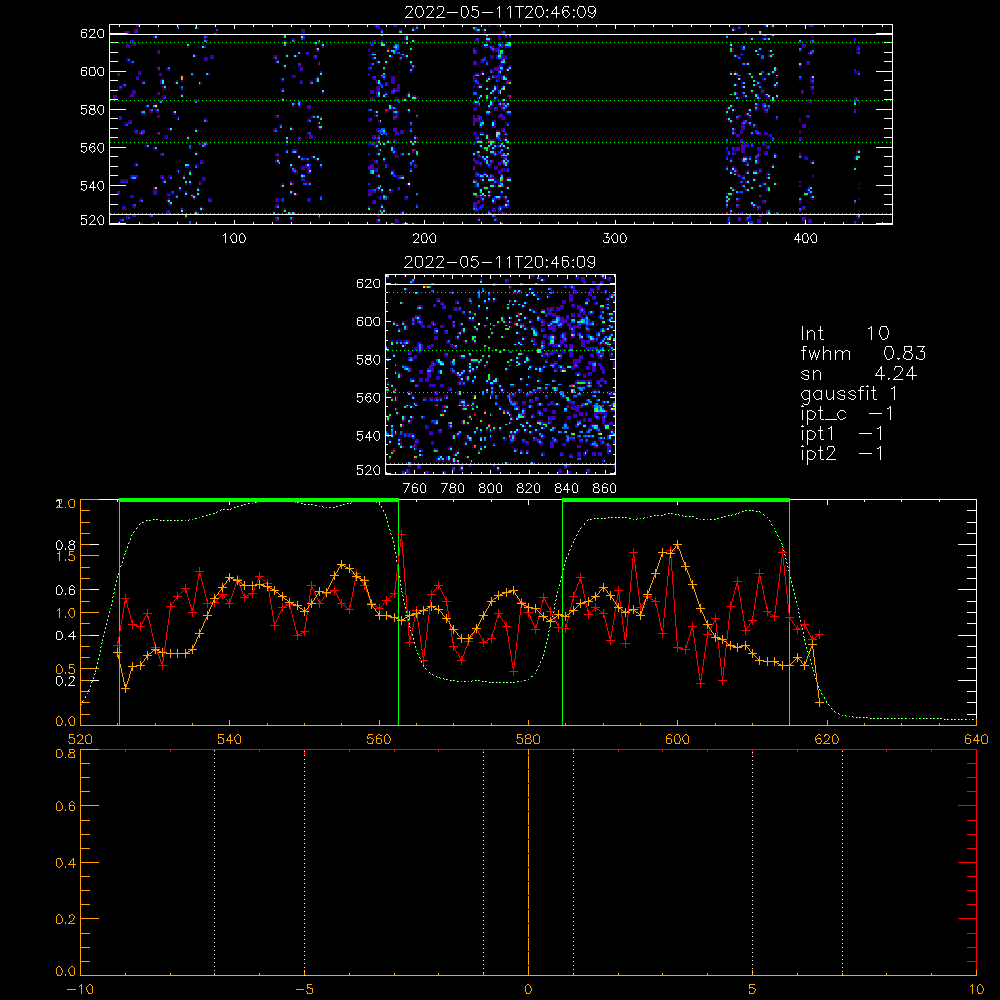Click x-axis label 760 on middle image
Viewport: 1000px width, 1000px height.
(x=415, y=489)
